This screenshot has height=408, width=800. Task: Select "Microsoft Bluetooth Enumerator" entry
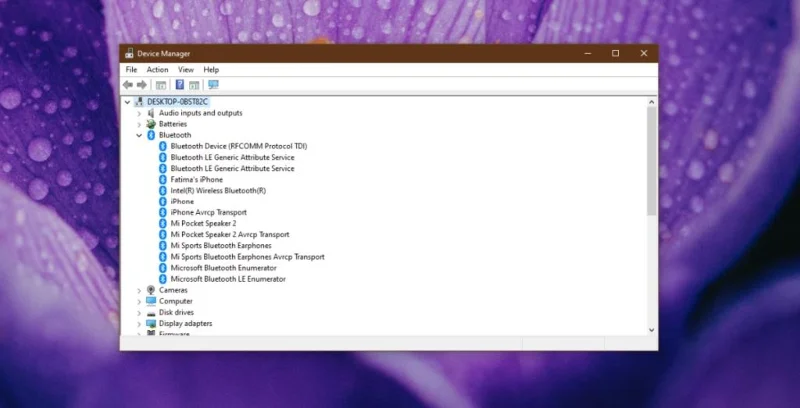click(x=223, y=268)
